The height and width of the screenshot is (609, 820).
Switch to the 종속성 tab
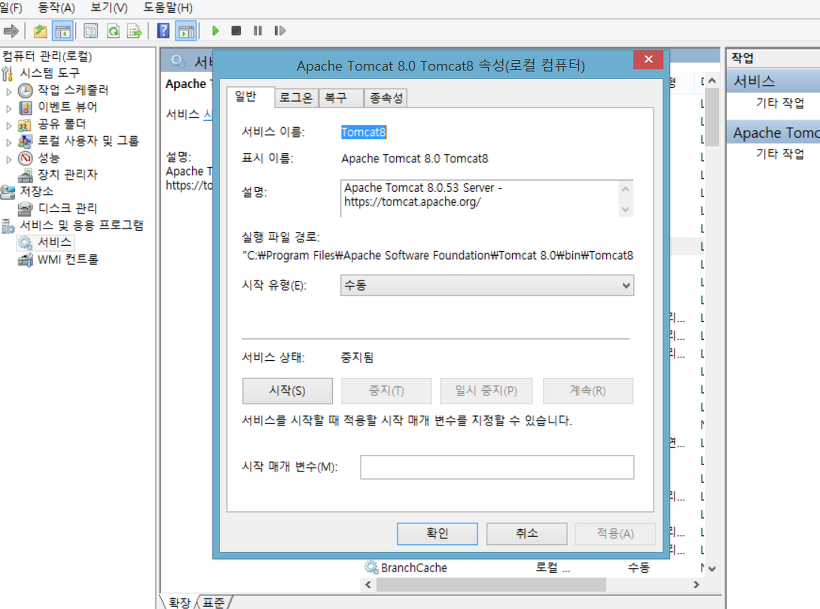click(x=386, y=98)
